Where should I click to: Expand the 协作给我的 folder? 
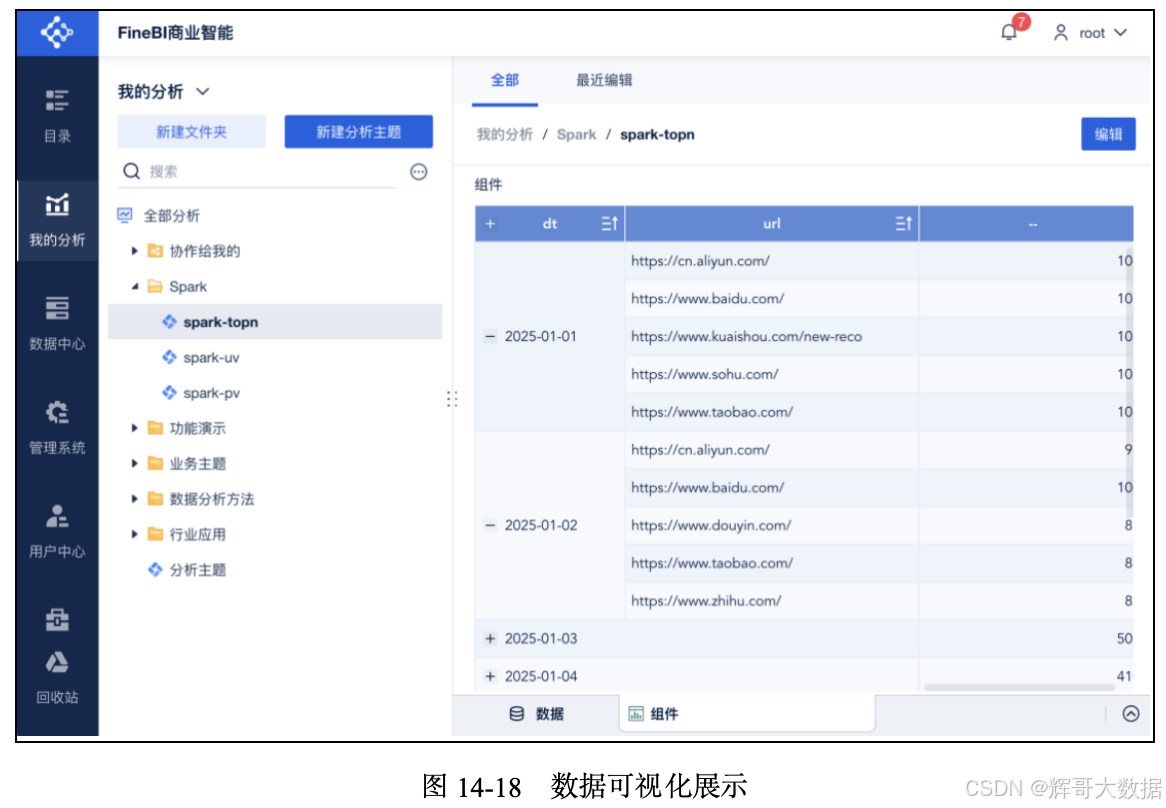point(135,251)
